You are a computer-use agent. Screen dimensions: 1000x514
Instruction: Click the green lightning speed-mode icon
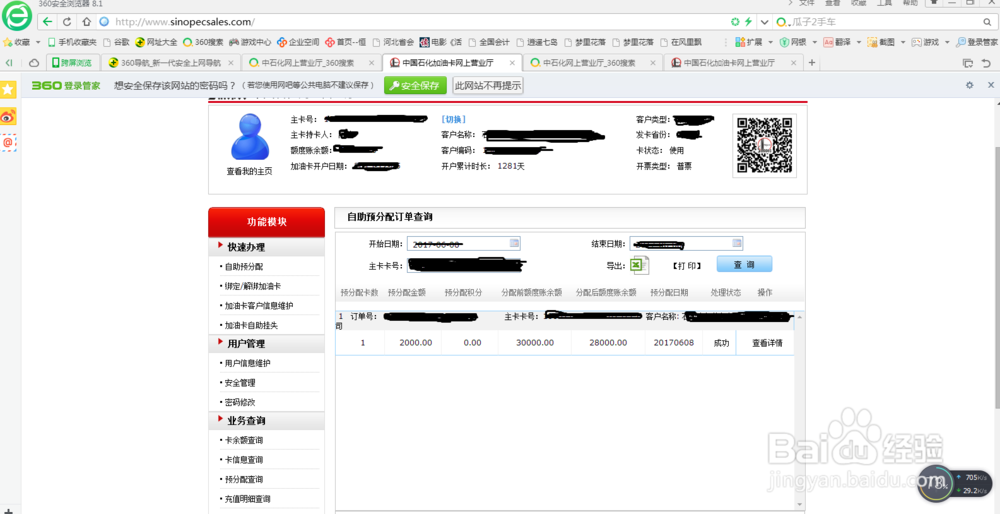pos(749,22)
